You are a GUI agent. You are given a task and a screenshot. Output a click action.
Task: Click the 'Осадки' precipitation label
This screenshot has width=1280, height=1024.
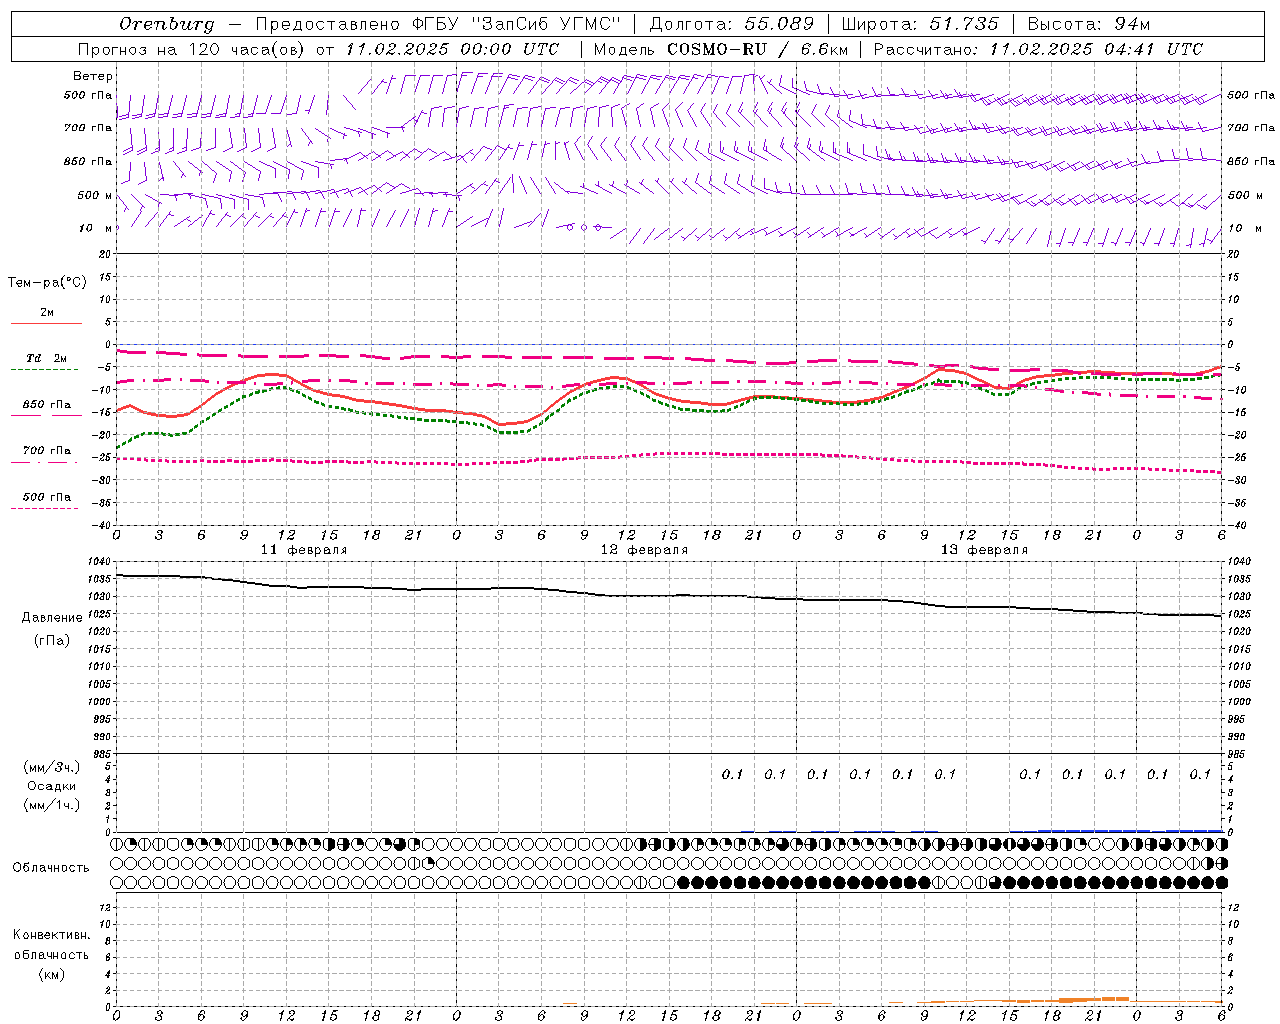(52, 786)
